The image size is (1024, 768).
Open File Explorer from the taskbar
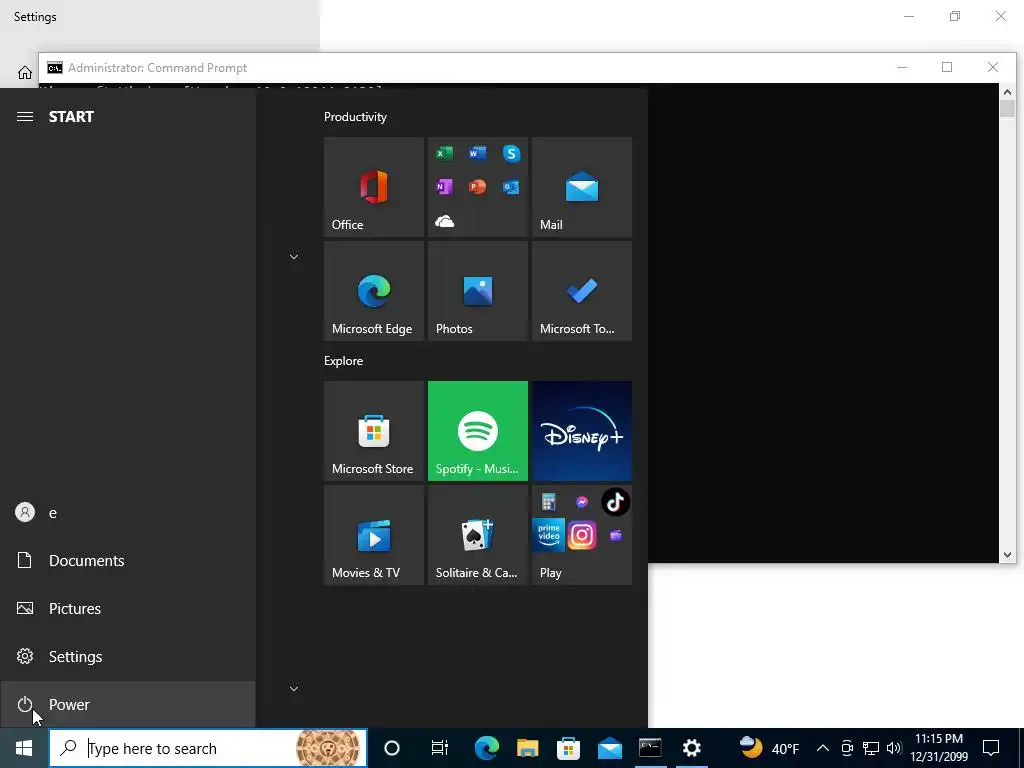(x=528, y=748)
